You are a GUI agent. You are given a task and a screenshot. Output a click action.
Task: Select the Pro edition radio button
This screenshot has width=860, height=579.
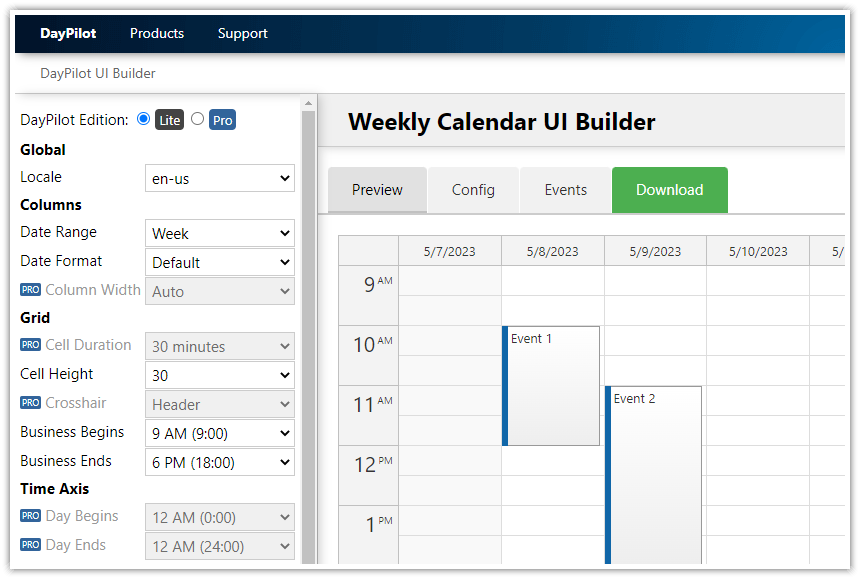[197, 119]
